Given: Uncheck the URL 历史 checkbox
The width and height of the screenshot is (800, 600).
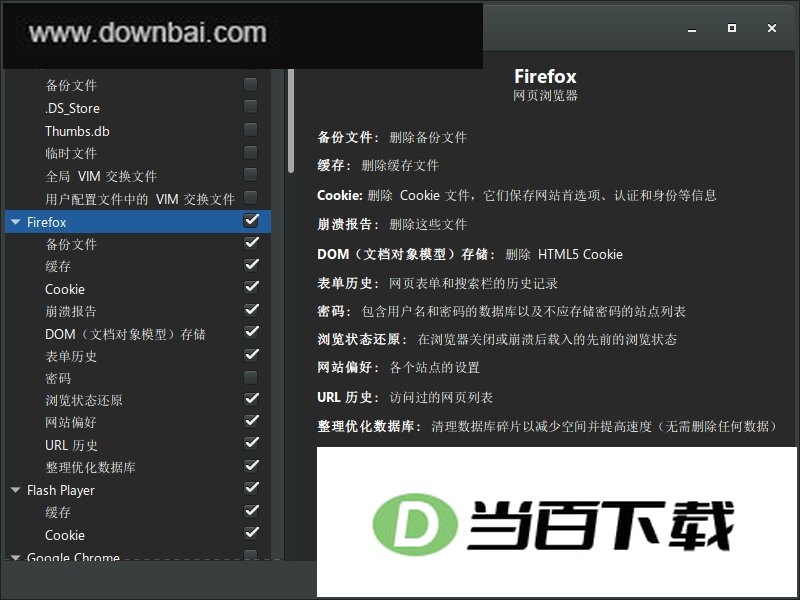Looking at the screenshot, I should coord(251,443).
